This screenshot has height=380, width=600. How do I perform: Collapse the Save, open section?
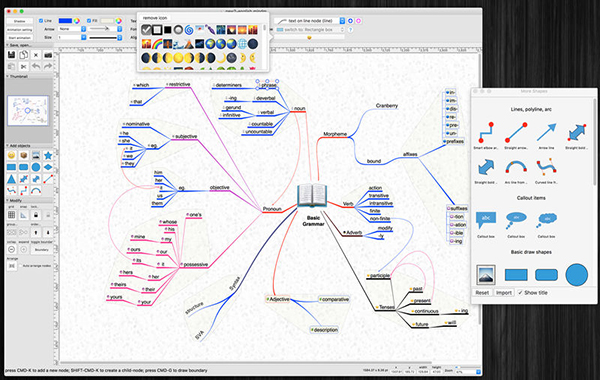point(8,45)
